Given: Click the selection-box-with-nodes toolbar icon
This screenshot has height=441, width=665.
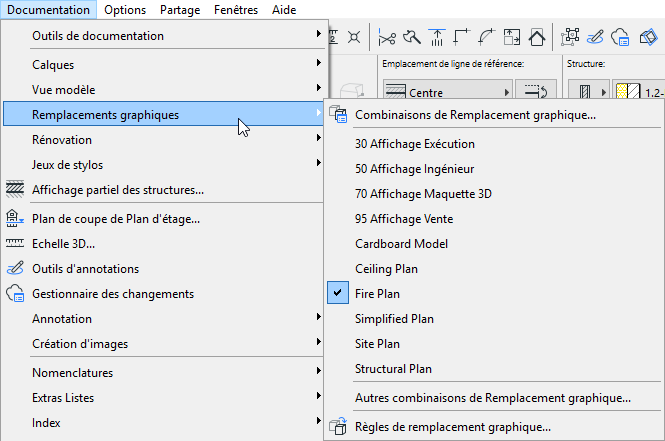Looking at the screenshot, I should click(570, 37).
